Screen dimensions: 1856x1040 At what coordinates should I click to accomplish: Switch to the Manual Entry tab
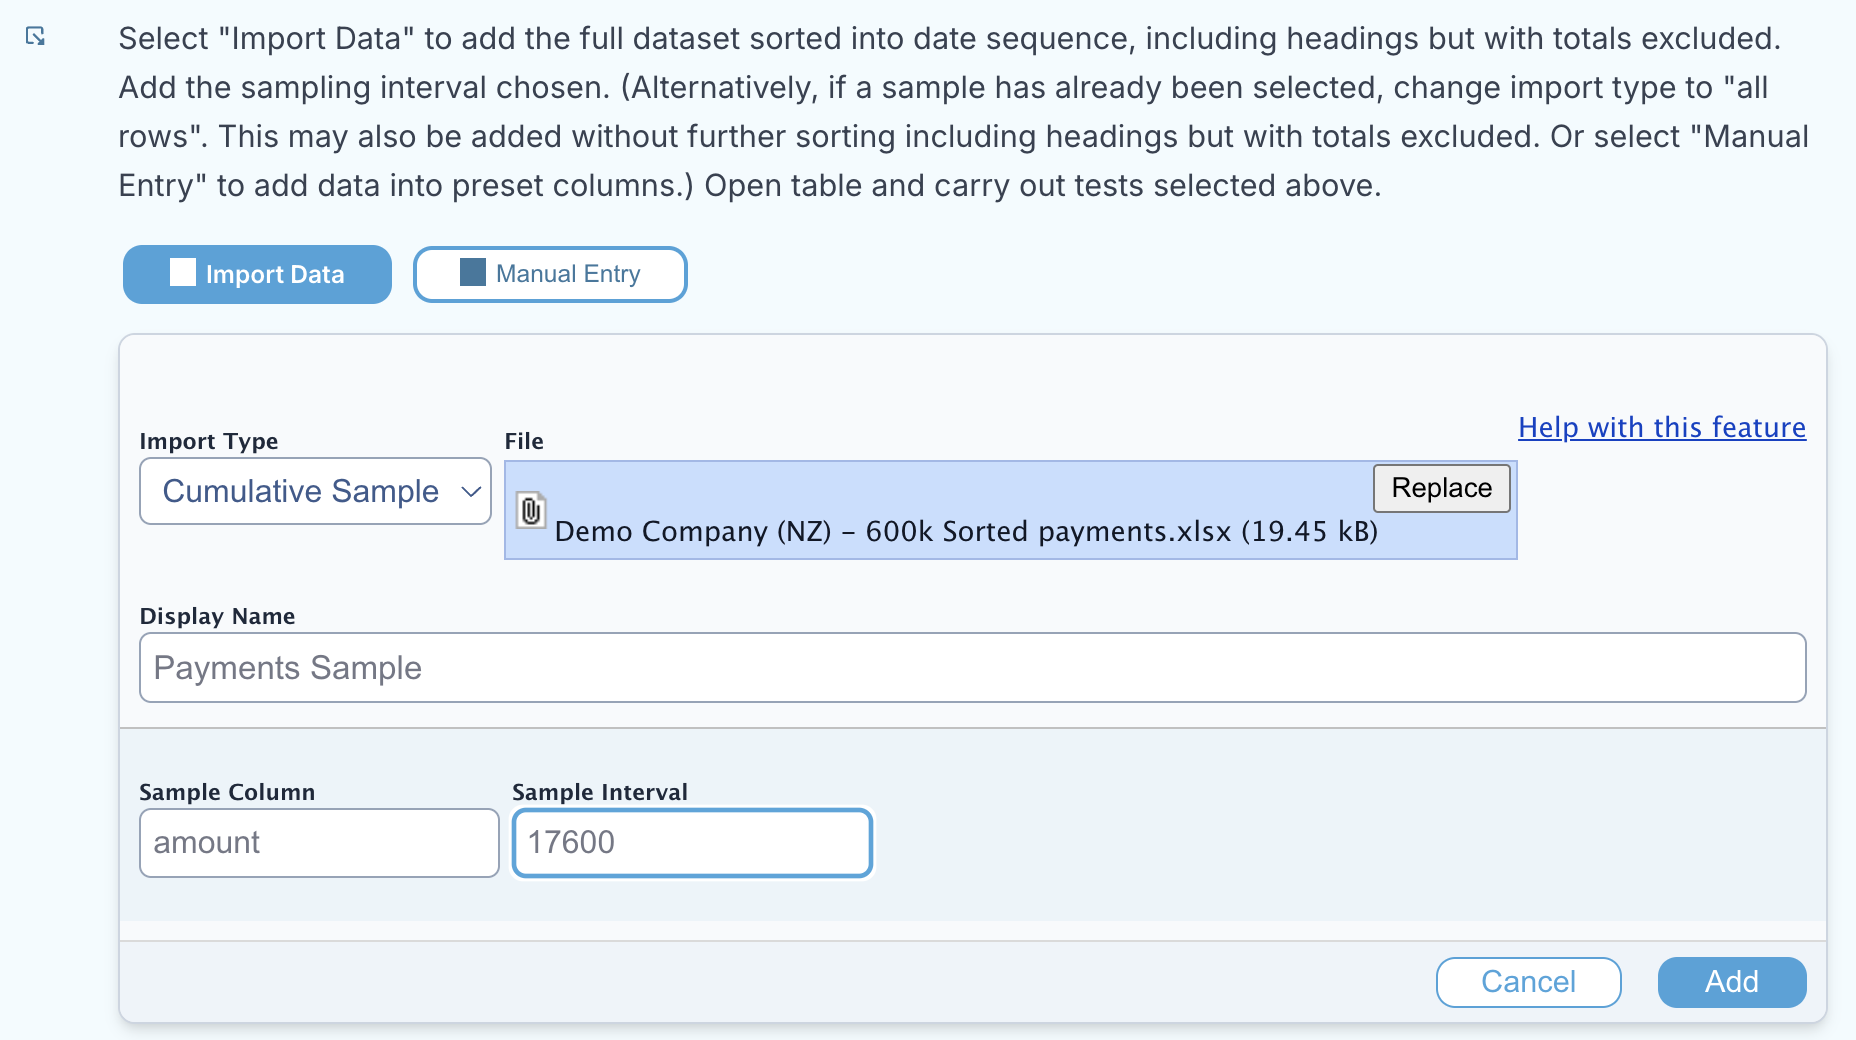click(x=550, y=274)
